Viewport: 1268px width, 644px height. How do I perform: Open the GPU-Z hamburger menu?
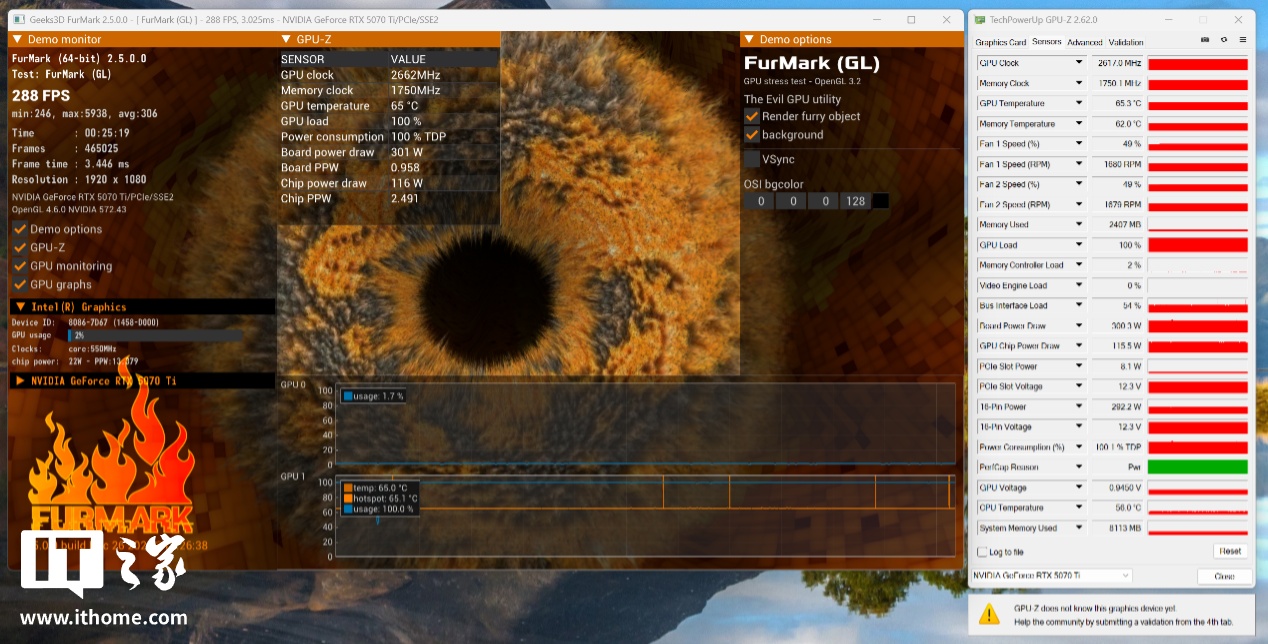[1242, 40]
